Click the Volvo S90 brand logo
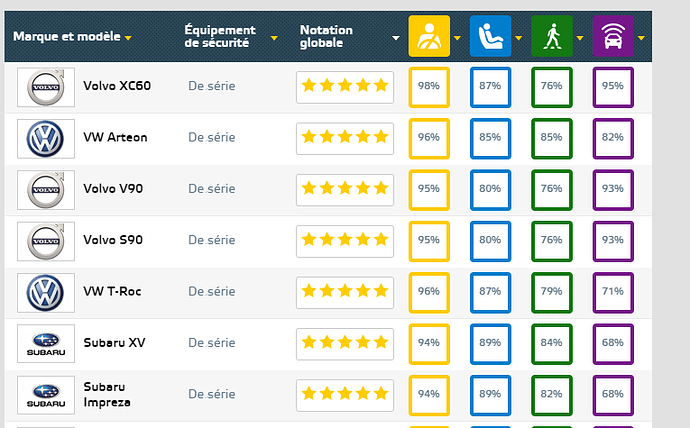The height and width of the screenshot is (428, 690). (x=46, y=241)
